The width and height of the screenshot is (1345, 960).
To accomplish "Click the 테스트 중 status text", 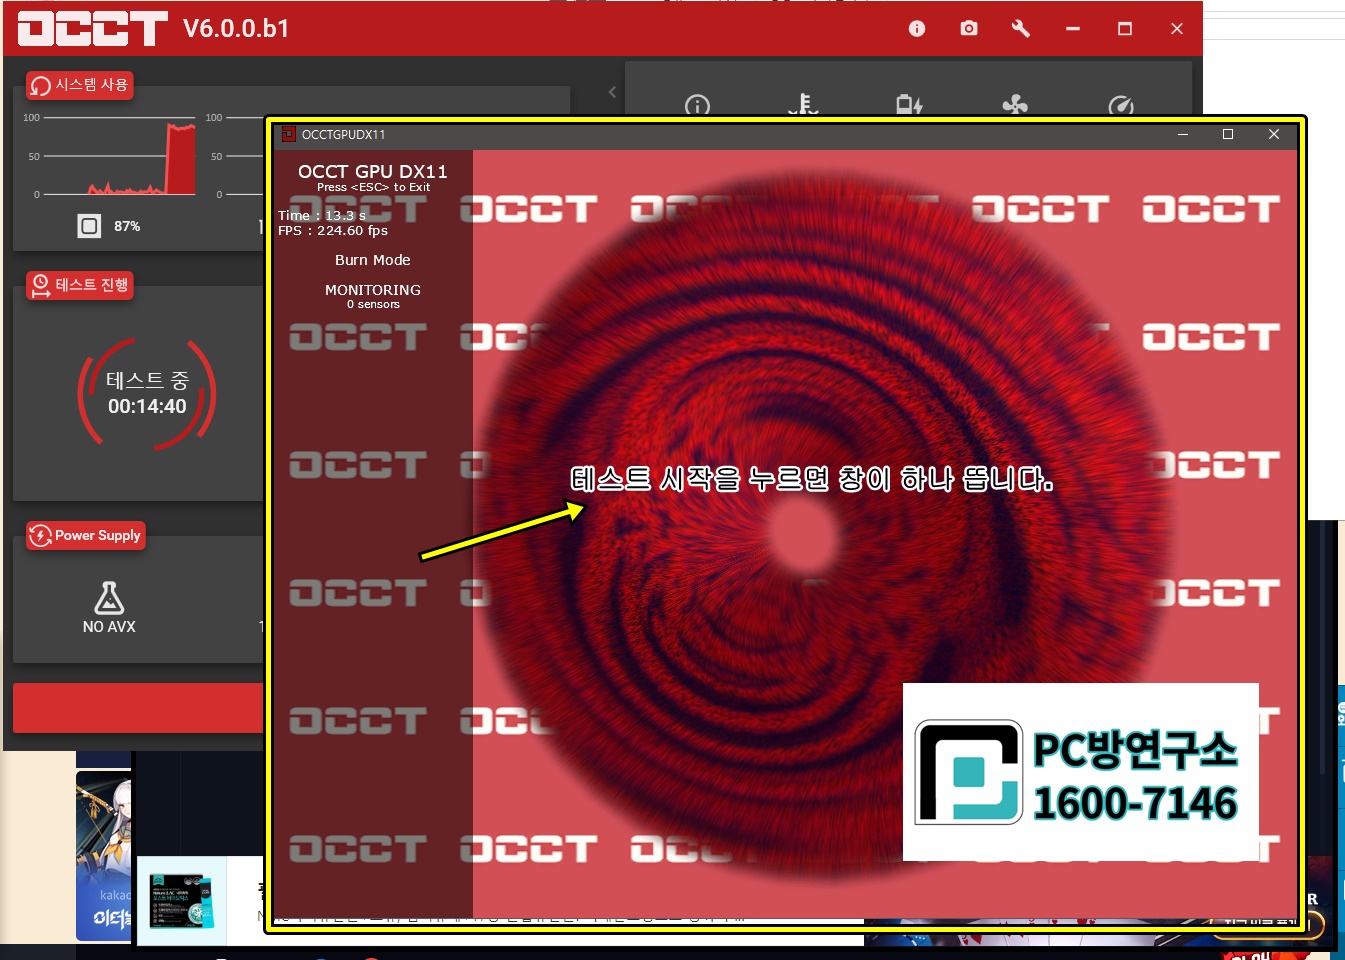I will (x=147, y=380).
